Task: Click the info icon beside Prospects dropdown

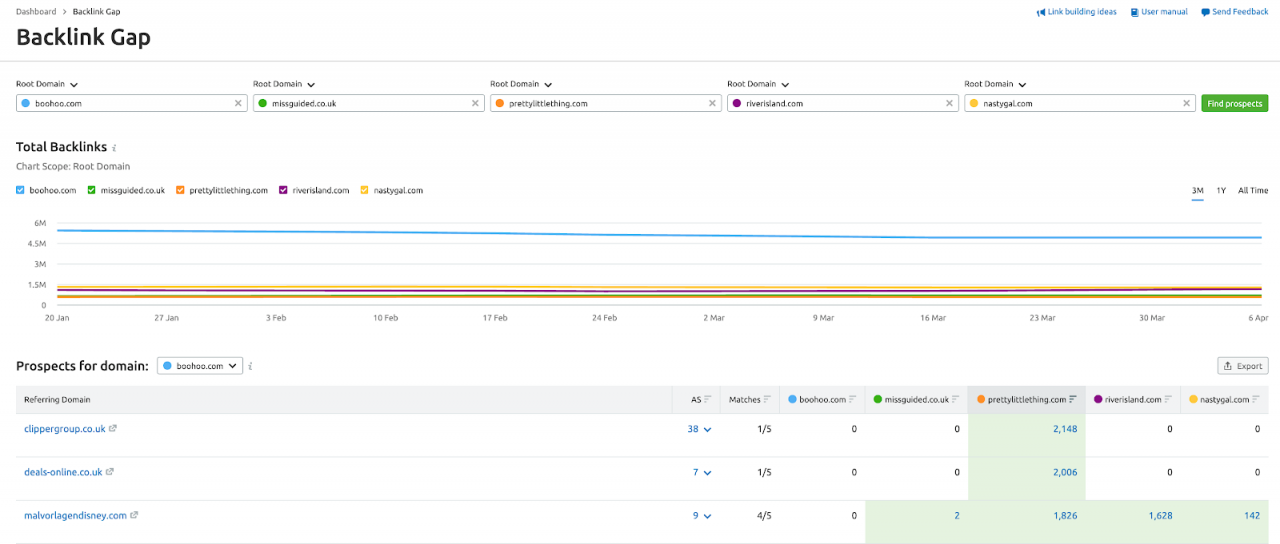Action: 250,366
